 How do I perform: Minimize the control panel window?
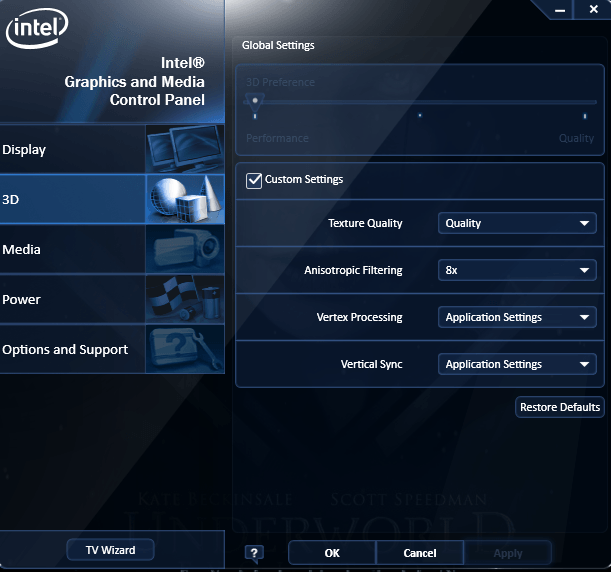coord(560,10)
